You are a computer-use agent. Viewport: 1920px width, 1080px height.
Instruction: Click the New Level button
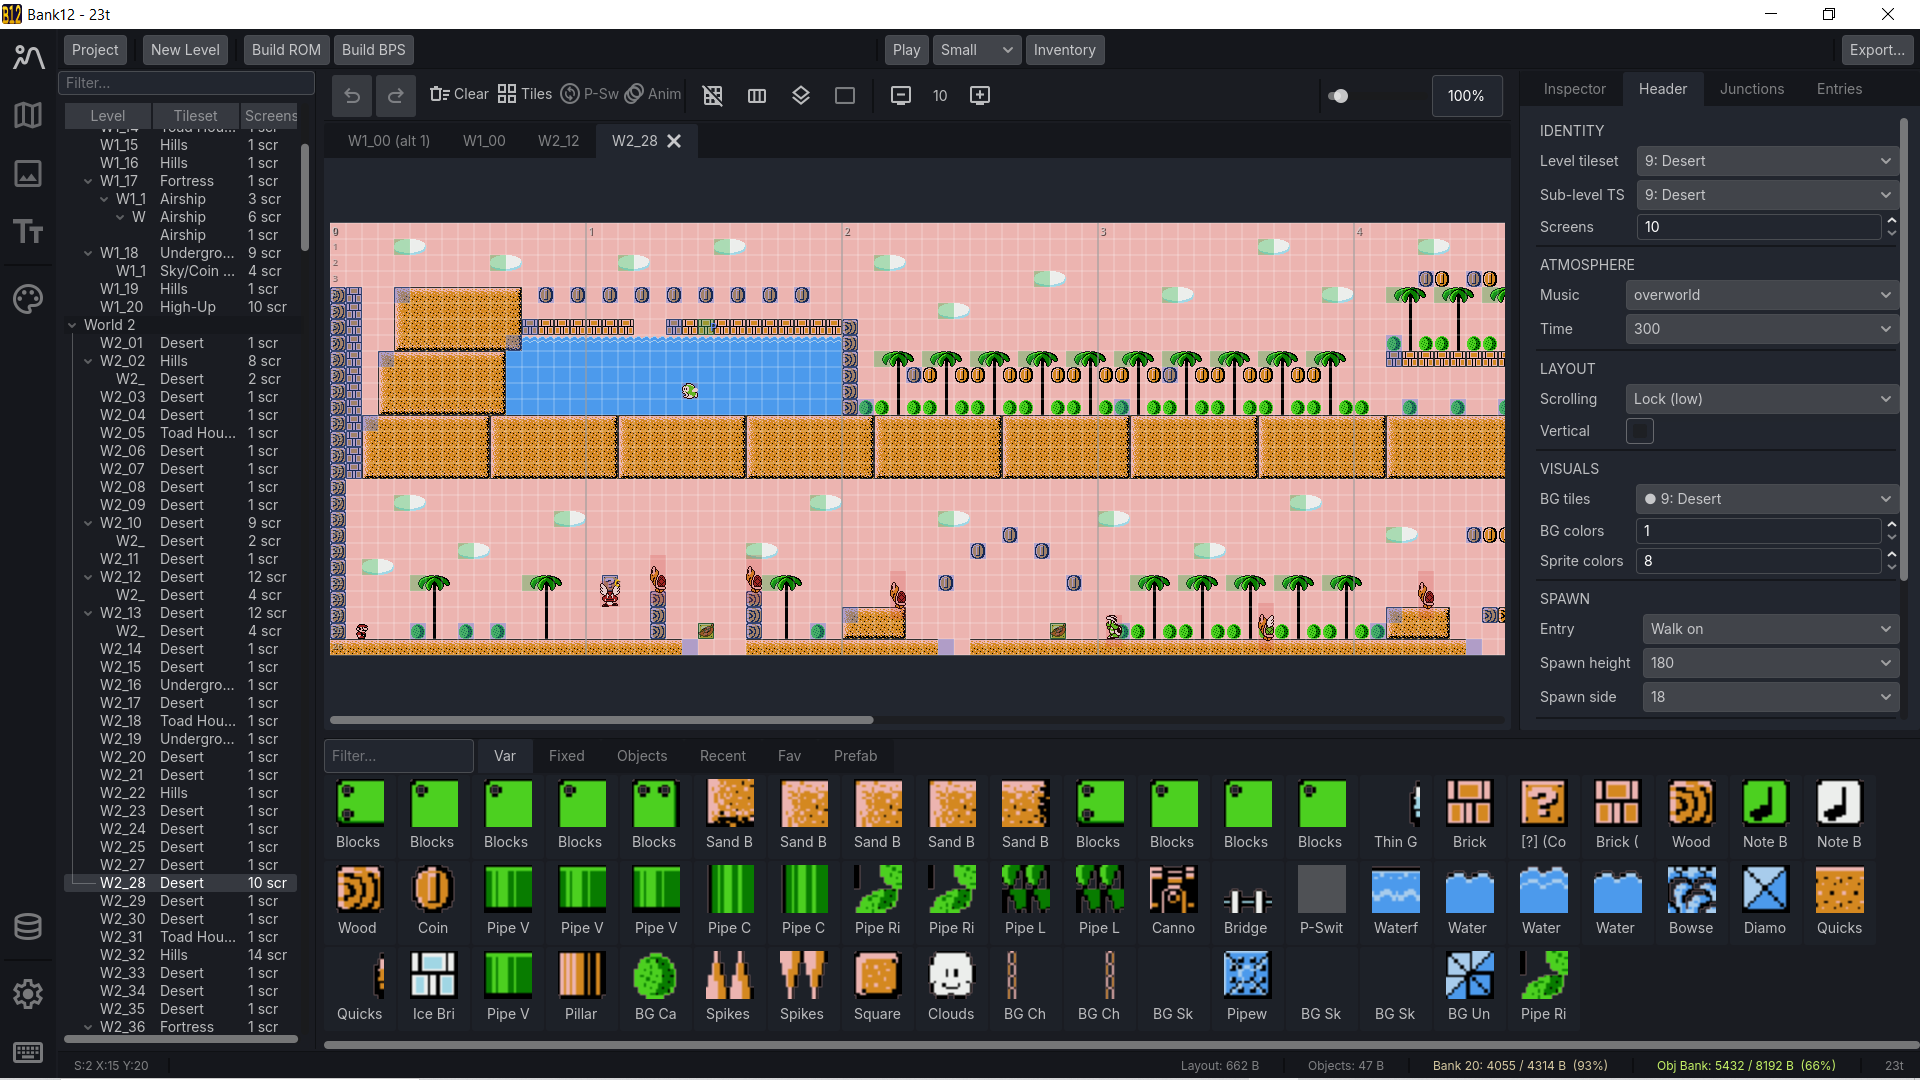point(185,50)
